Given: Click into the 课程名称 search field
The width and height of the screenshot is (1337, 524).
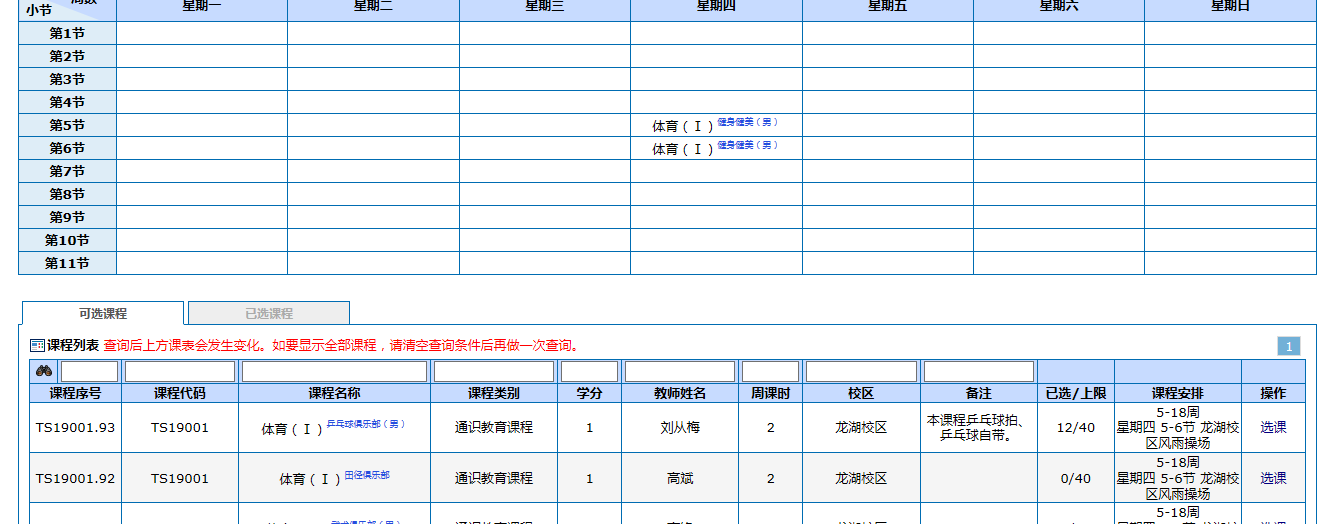Looking at the screenshot, I should pos(334,371).
